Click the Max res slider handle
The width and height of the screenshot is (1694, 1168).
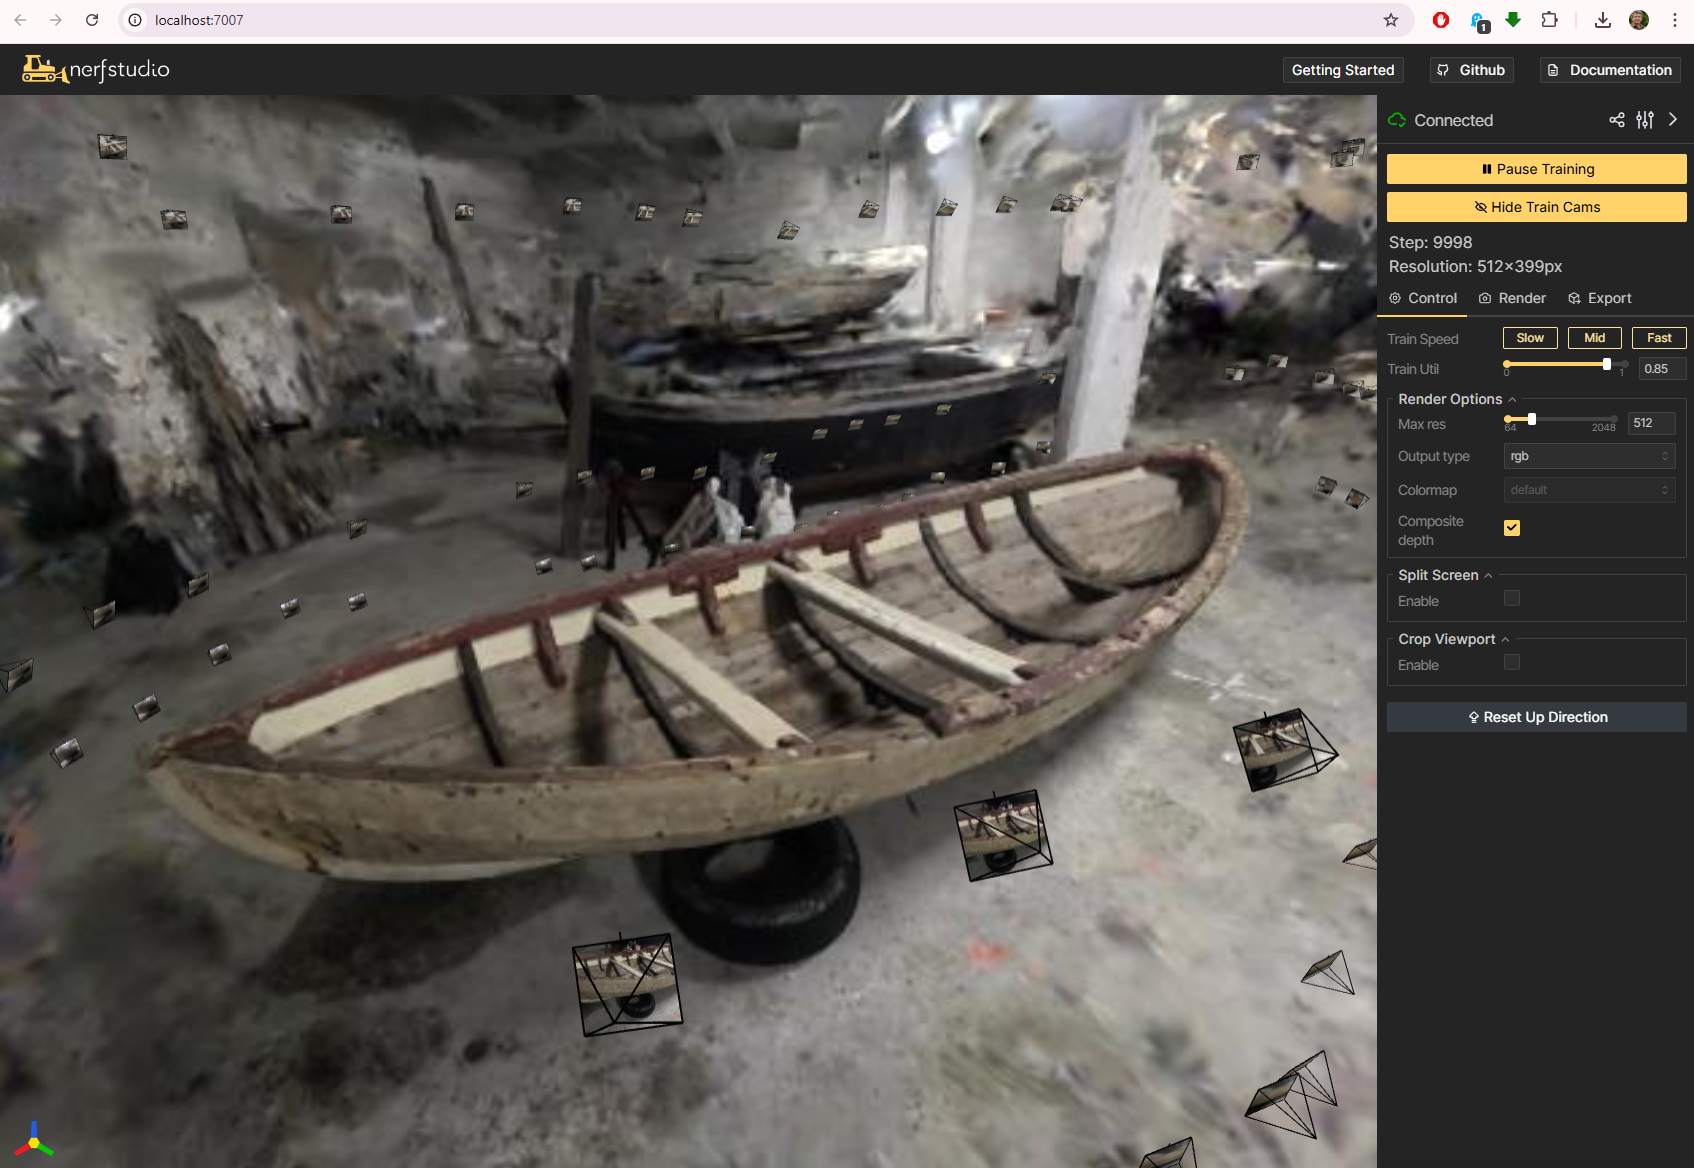pos(1531,419)
